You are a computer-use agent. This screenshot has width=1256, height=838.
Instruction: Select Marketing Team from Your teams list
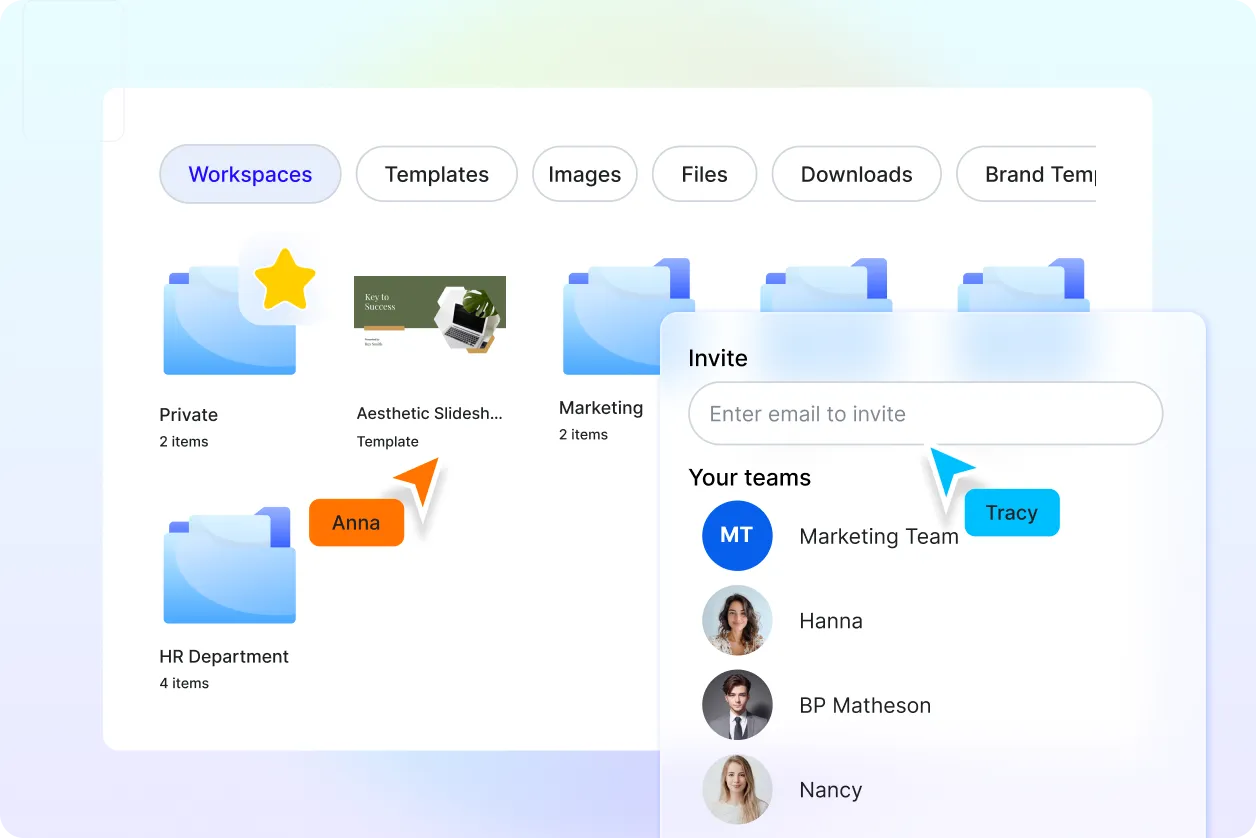879,536
